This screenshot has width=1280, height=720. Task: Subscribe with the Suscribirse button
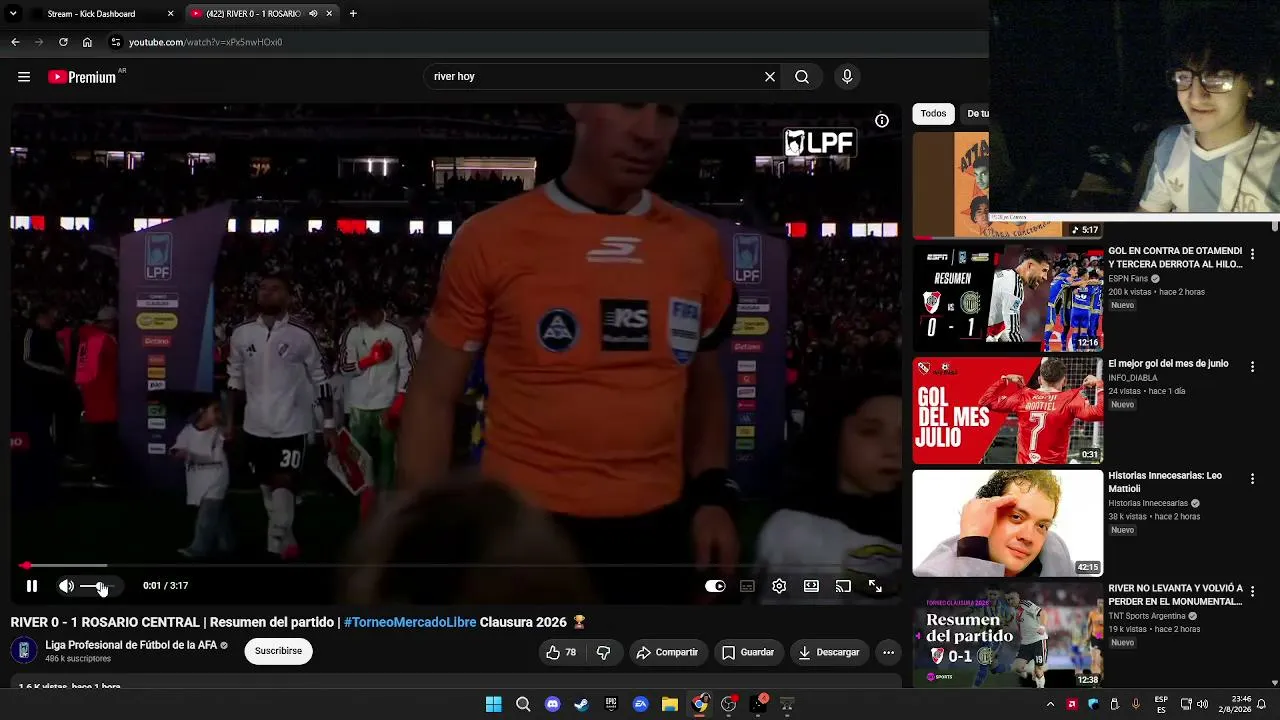[x=278, y=651]
